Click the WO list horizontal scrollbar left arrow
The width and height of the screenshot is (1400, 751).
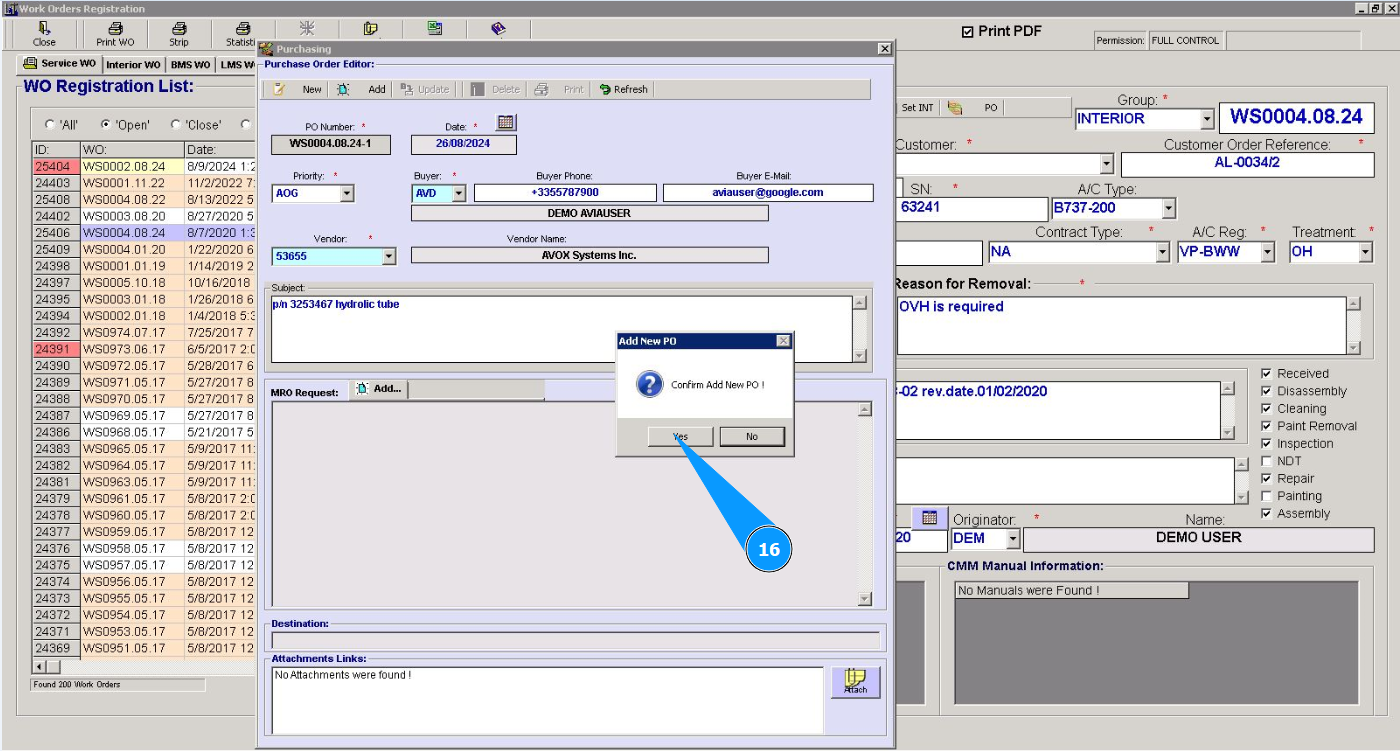(40, 666)
